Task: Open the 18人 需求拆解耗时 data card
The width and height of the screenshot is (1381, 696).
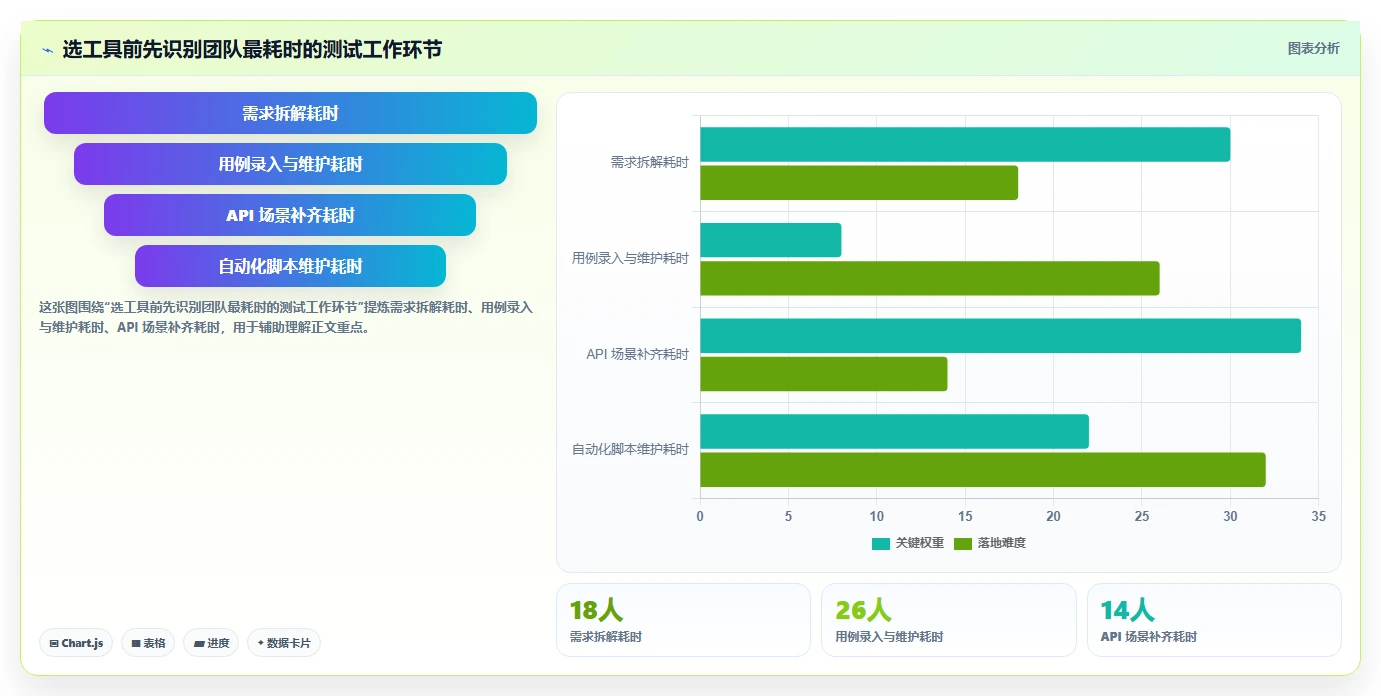Action: tap(683, 620)
